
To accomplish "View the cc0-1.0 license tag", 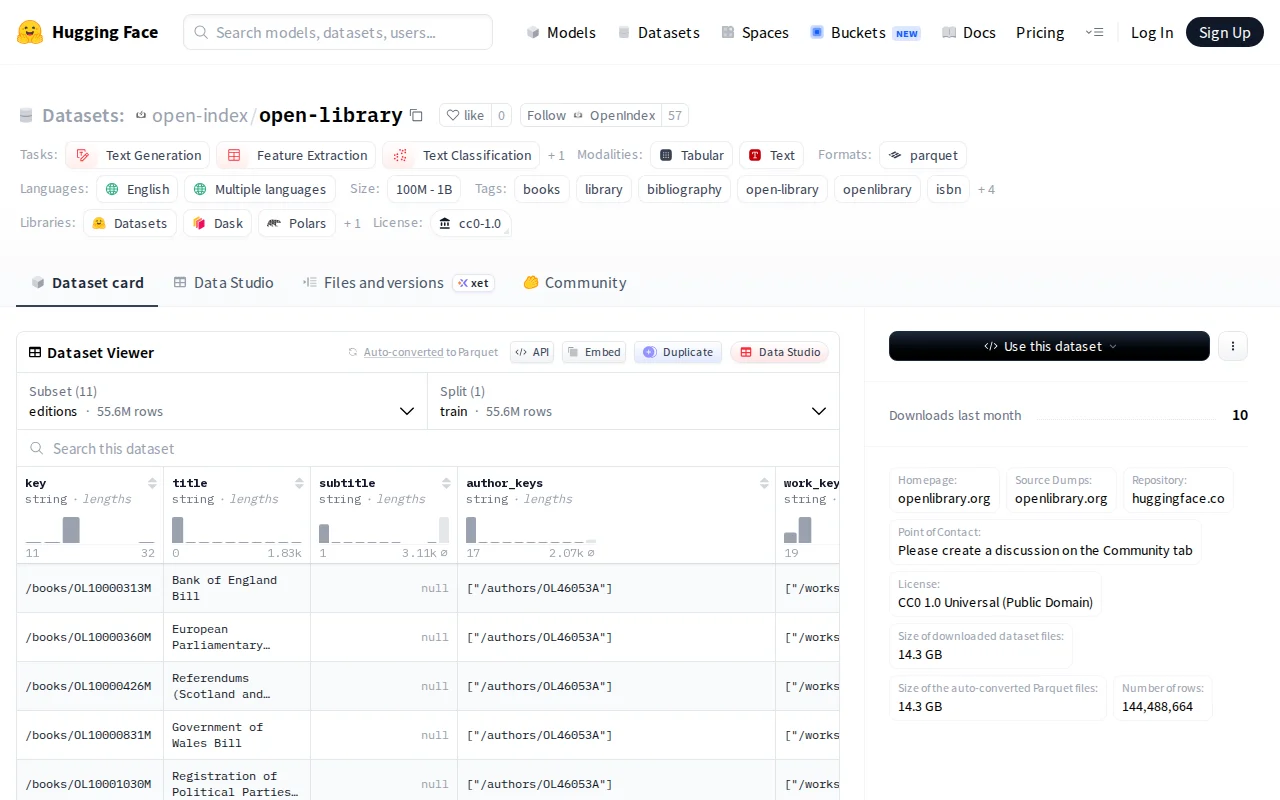I will point(471,223).
